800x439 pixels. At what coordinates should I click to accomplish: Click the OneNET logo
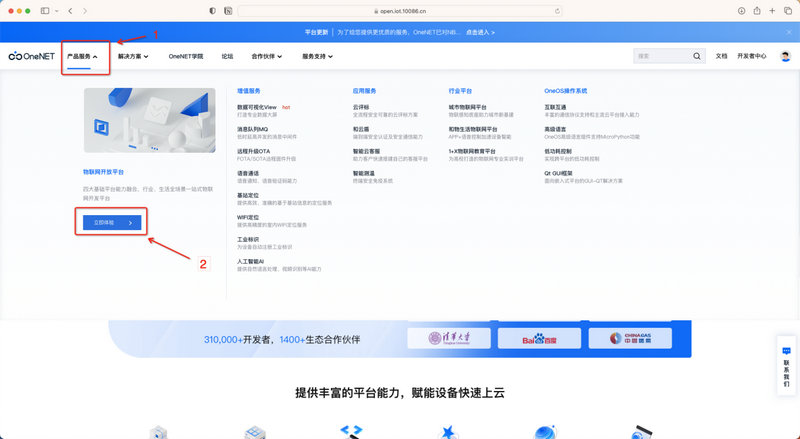32,56
